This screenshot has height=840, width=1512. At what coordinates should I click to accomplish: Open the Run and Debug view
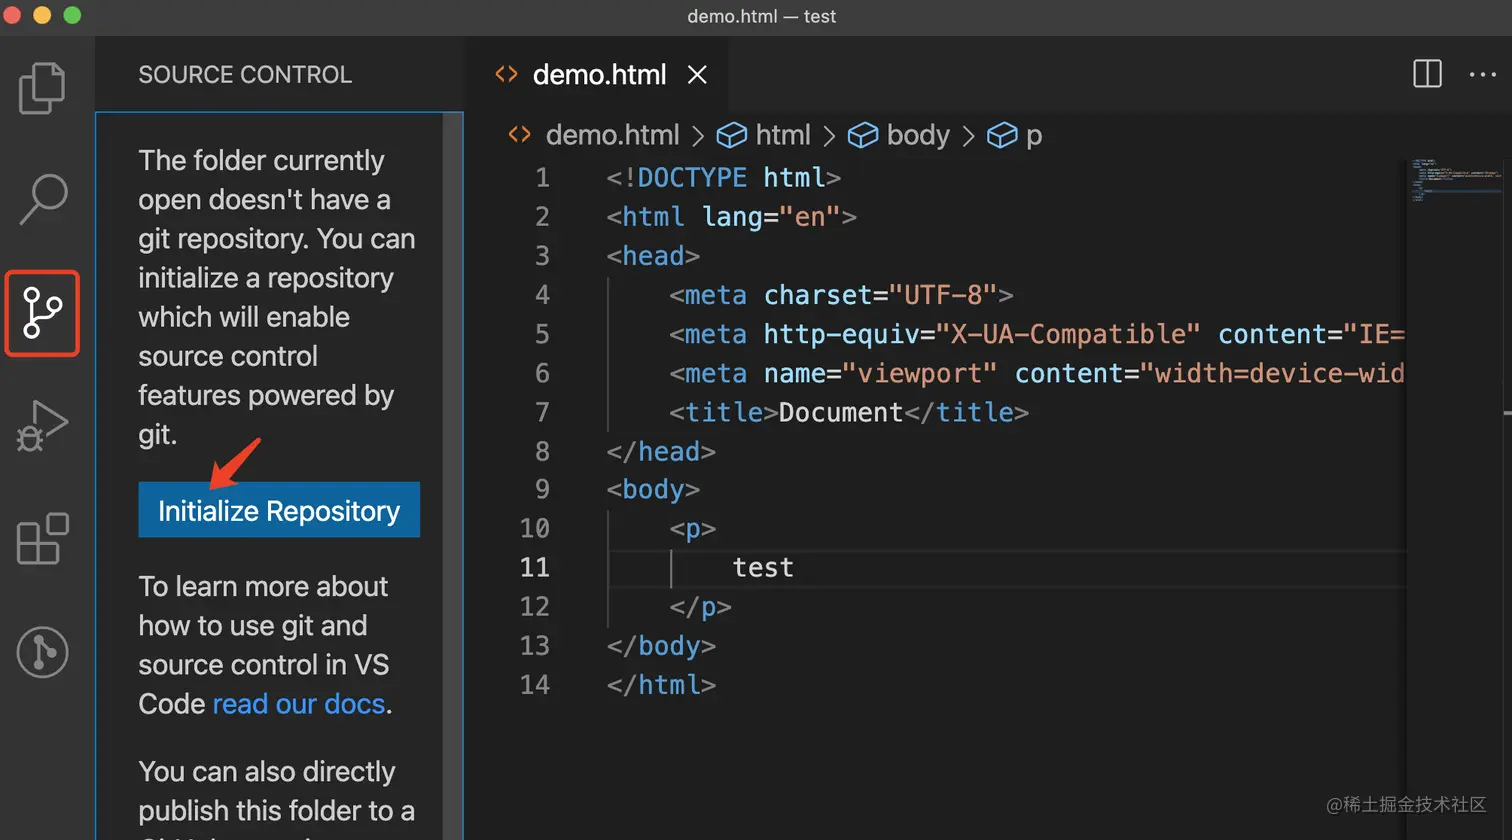(42, 426)
